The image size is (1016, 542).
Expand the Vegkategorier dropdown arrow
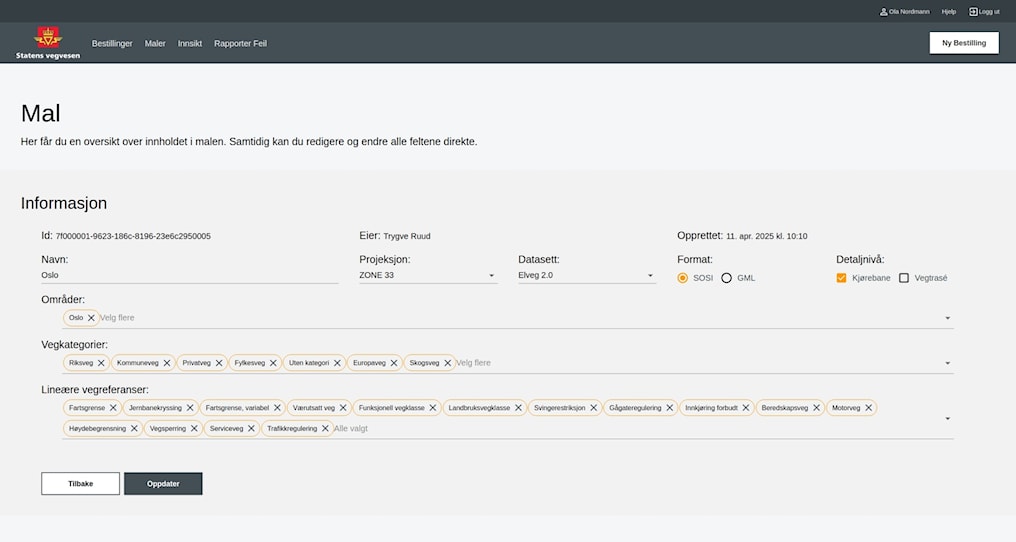[x=947, y=363]
